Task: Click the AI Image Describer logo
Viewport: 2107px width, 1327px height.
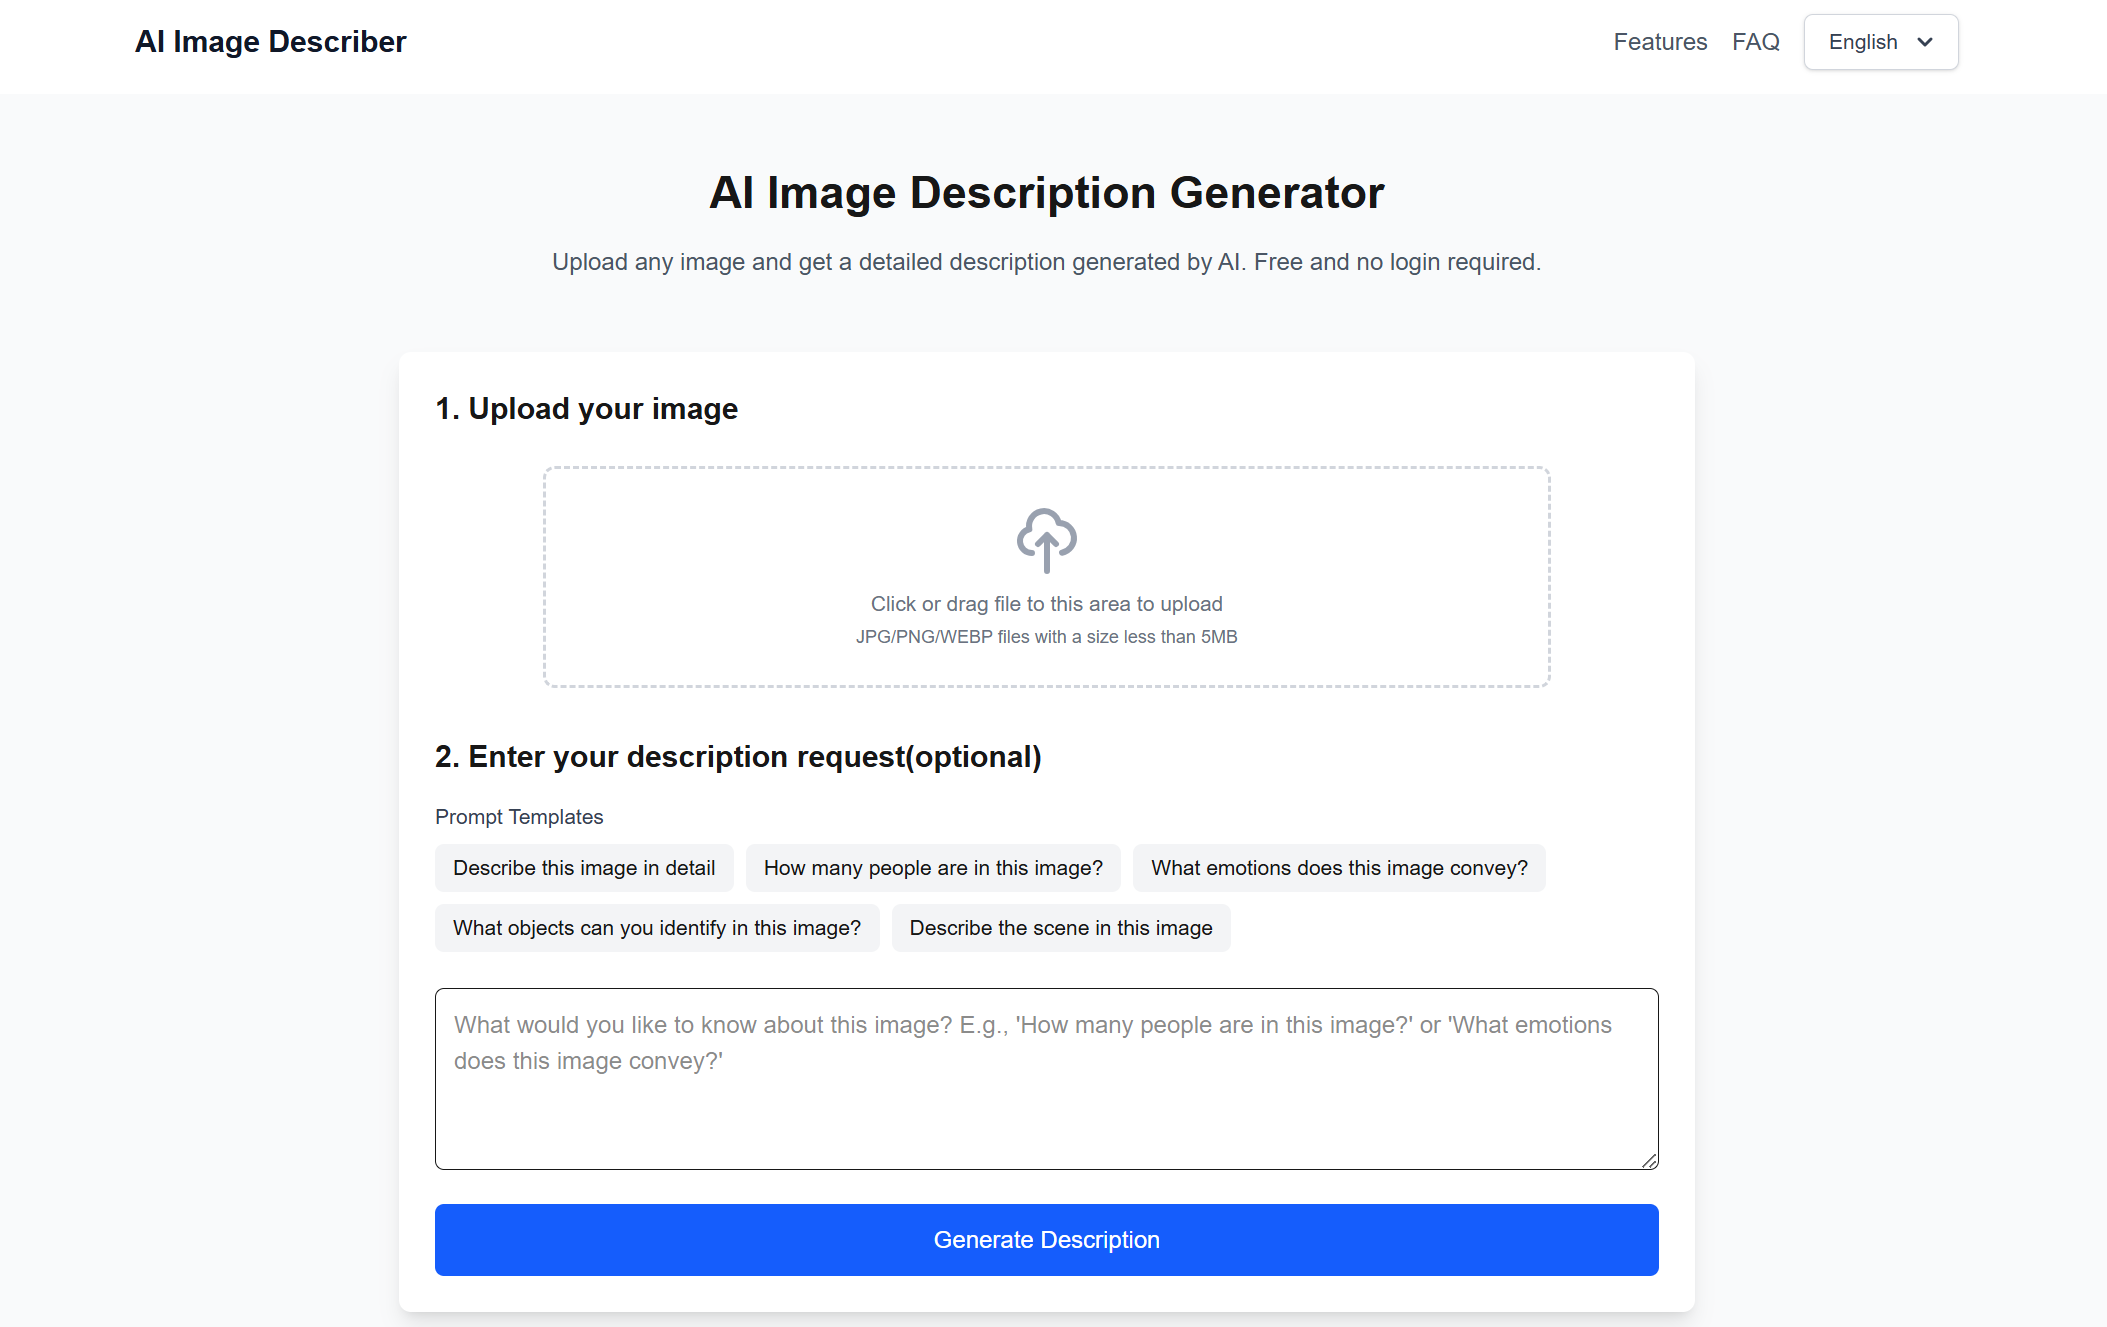Action: pyautogui.click(x=271, y=42)
